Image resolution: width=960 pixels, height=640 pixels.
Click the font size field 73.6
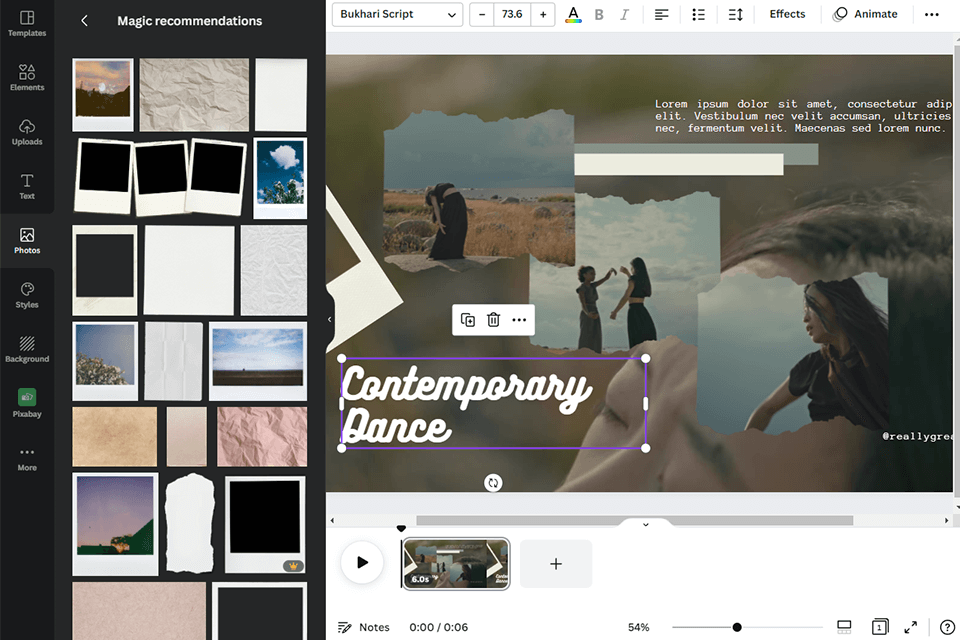pyautogui.click(x=512, y=14)
